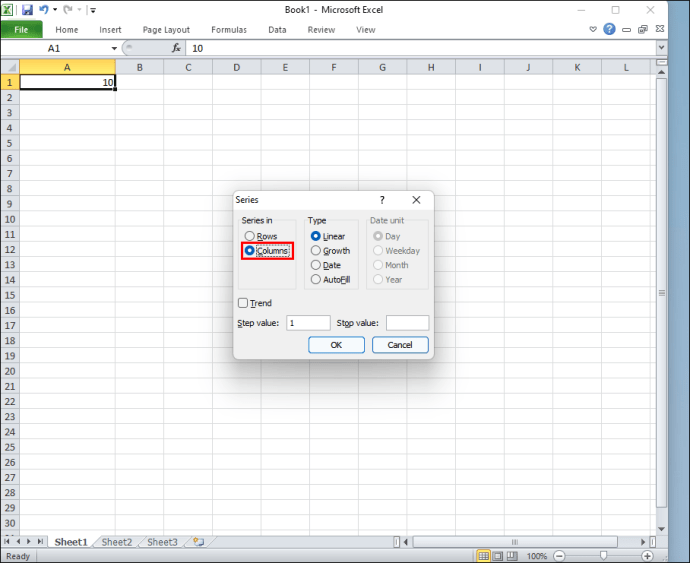Go to next sheet navigation arrow
This screenshot has width=690, height=563.
tap(29, 541)
